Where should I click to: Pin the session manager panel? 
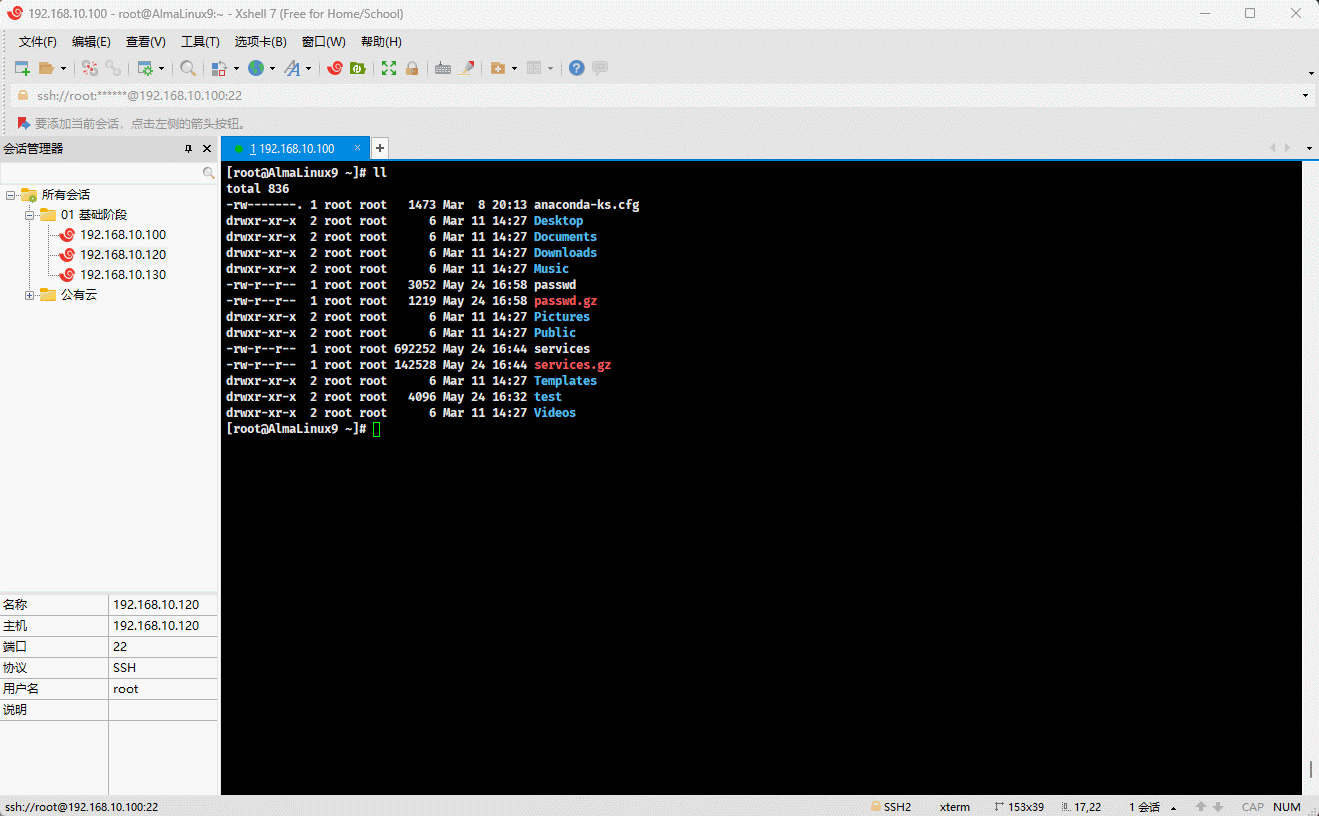188,149
